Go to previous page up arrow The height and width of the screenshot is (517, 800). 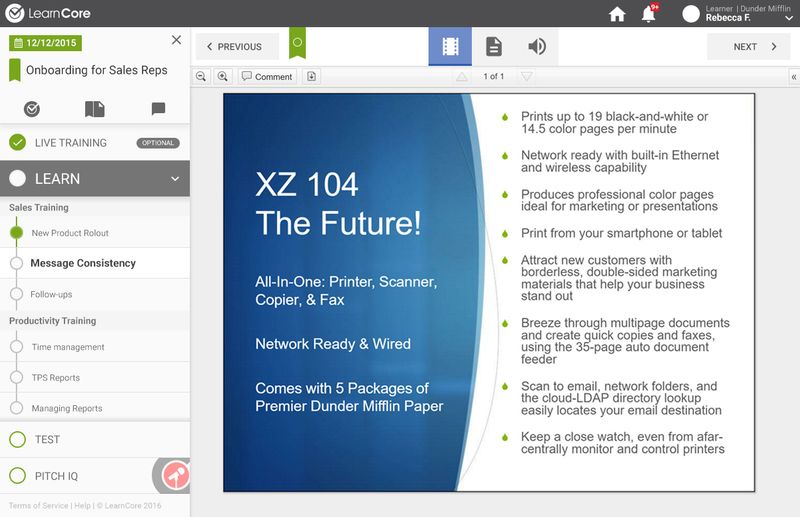coord(462,77)
